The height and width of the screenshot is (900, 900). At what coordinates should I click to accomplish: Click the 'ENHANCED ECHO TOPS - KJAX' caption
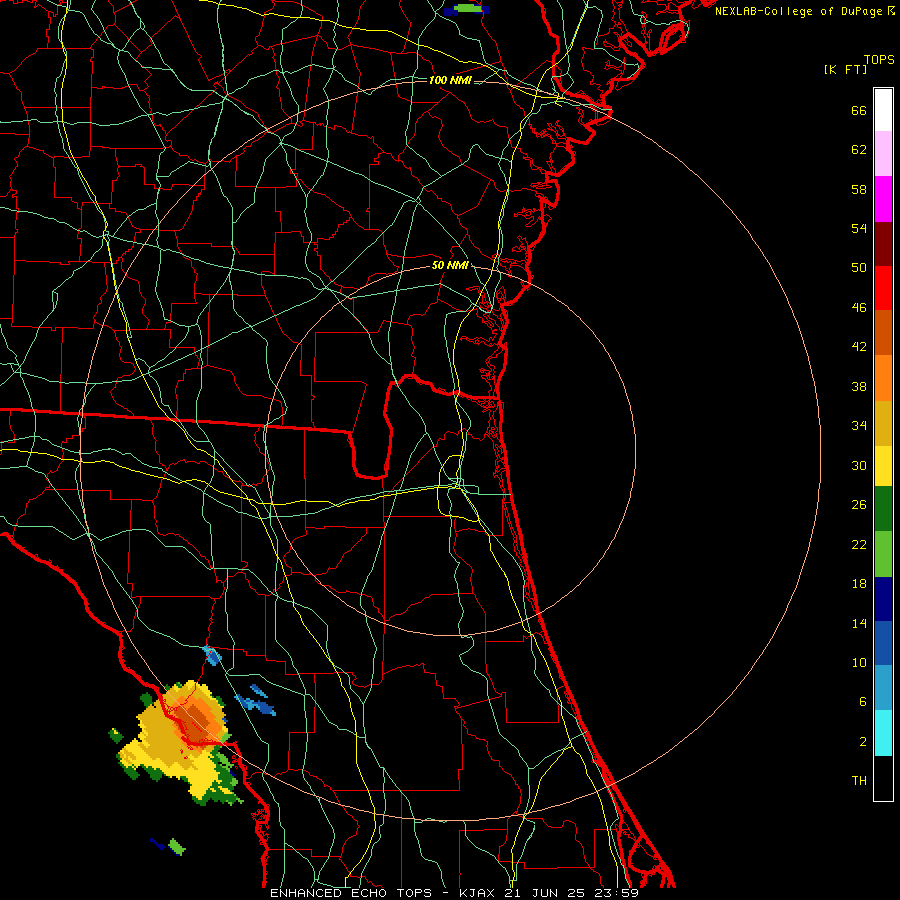click(378, 893)
